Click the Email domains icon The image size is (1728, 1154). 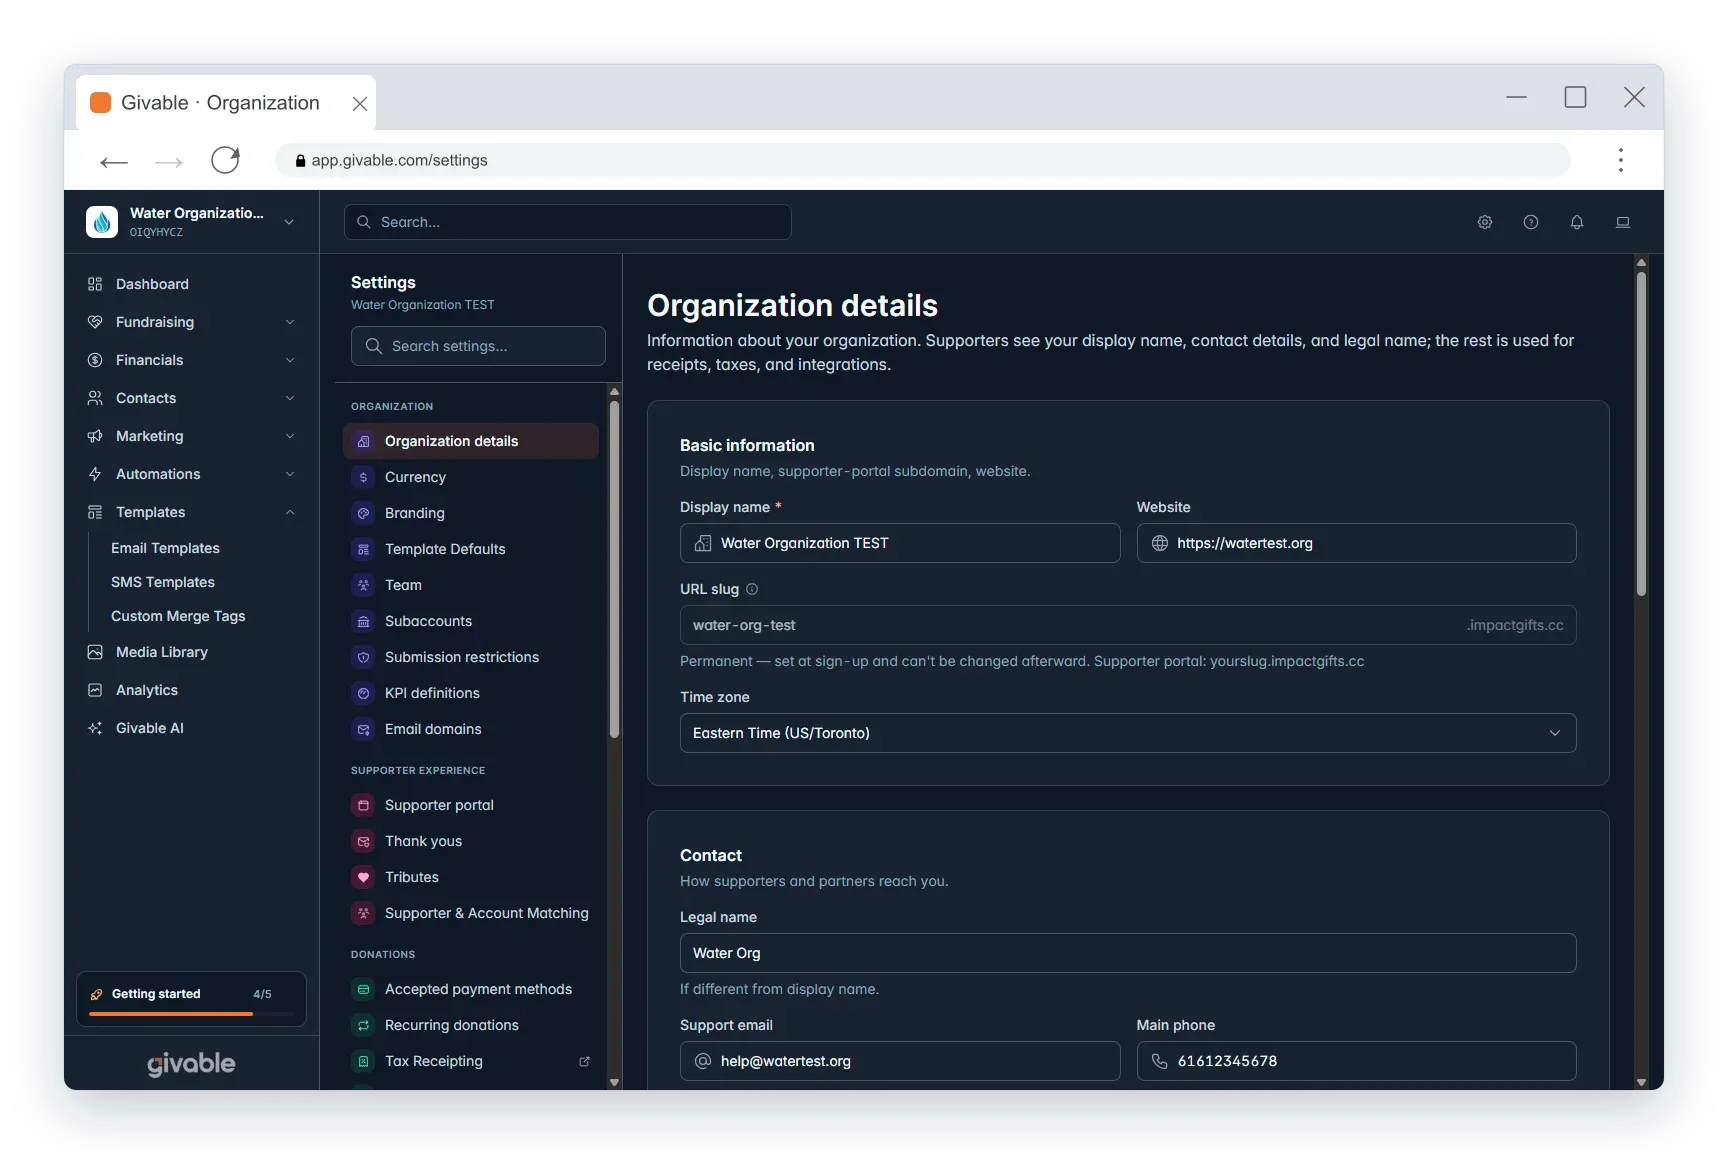tap(364, 729)
